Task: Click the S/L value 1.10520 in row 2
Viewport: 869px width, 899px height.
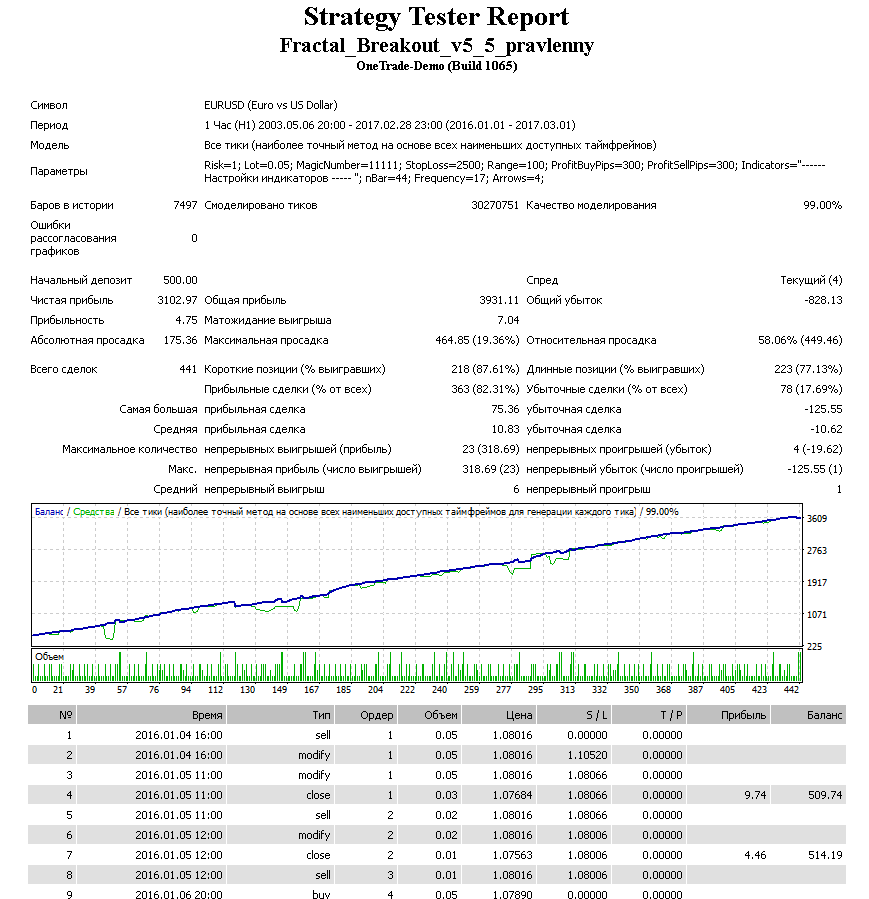Action: point(587,755)
